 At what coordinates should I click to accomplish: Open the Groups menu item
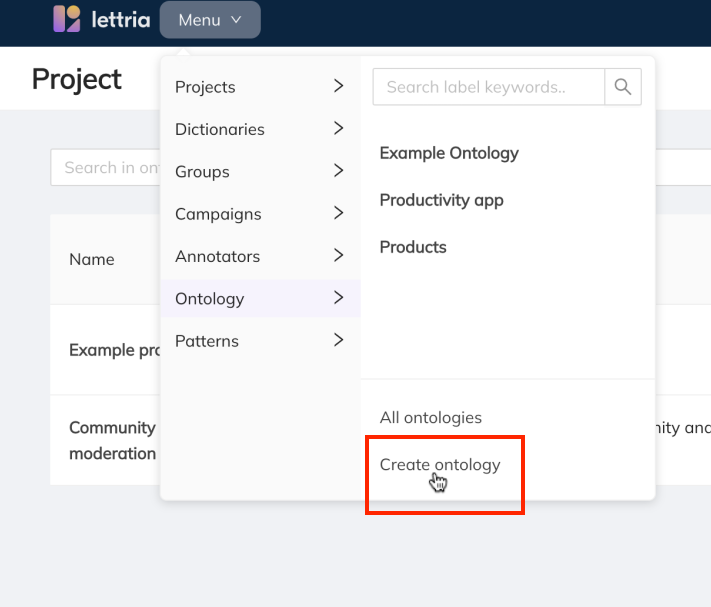click(260, 171)
